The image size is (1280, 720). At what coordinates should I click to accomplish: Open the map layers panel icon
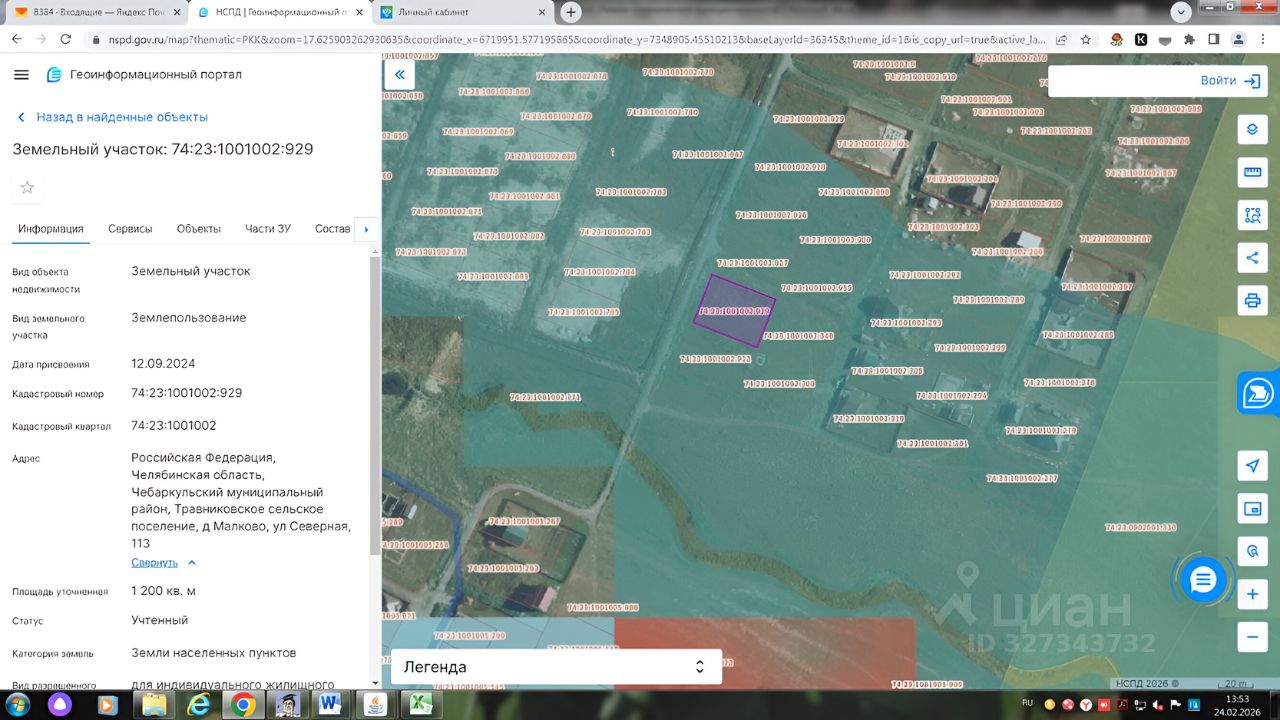pyautogui.click(x=1251, y=130)
